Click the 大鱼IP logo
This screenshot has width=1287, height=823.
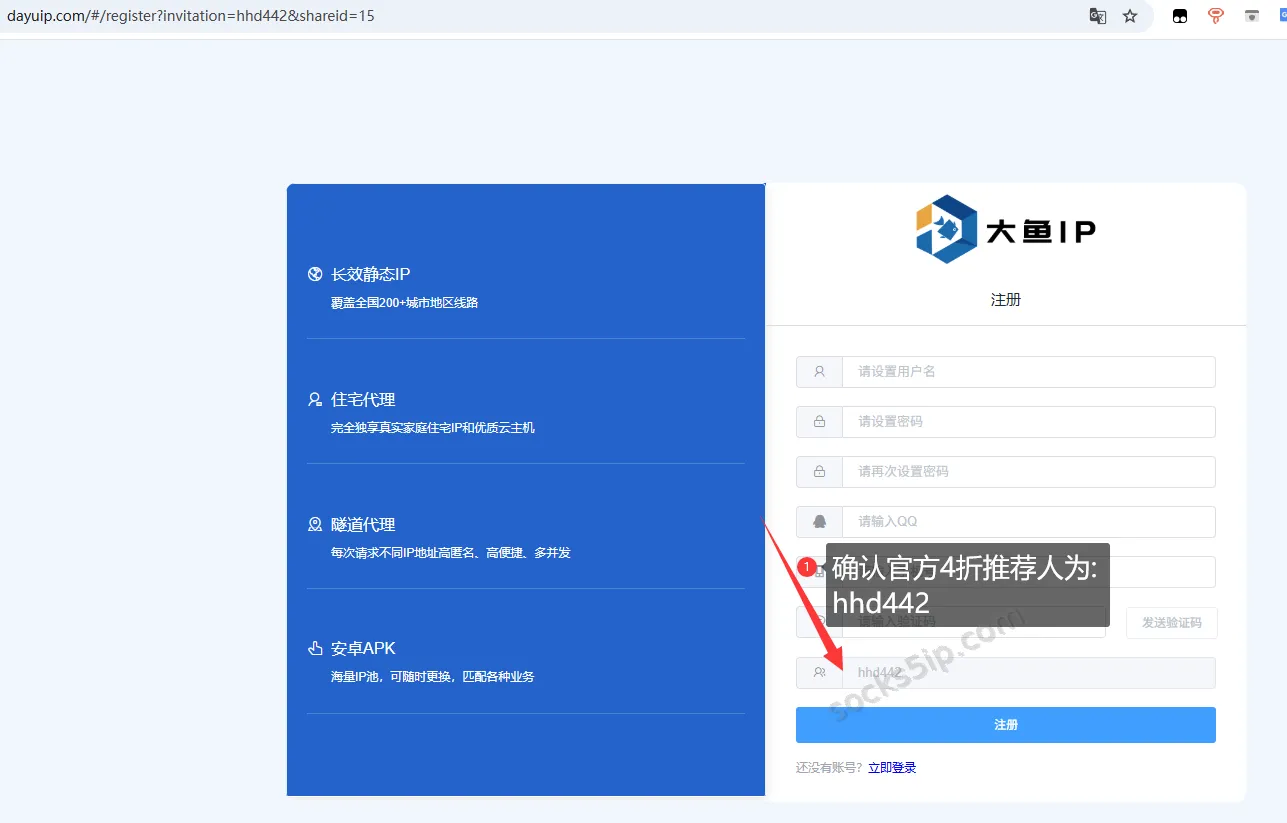pyautogui.click(x=1005, y=230)
